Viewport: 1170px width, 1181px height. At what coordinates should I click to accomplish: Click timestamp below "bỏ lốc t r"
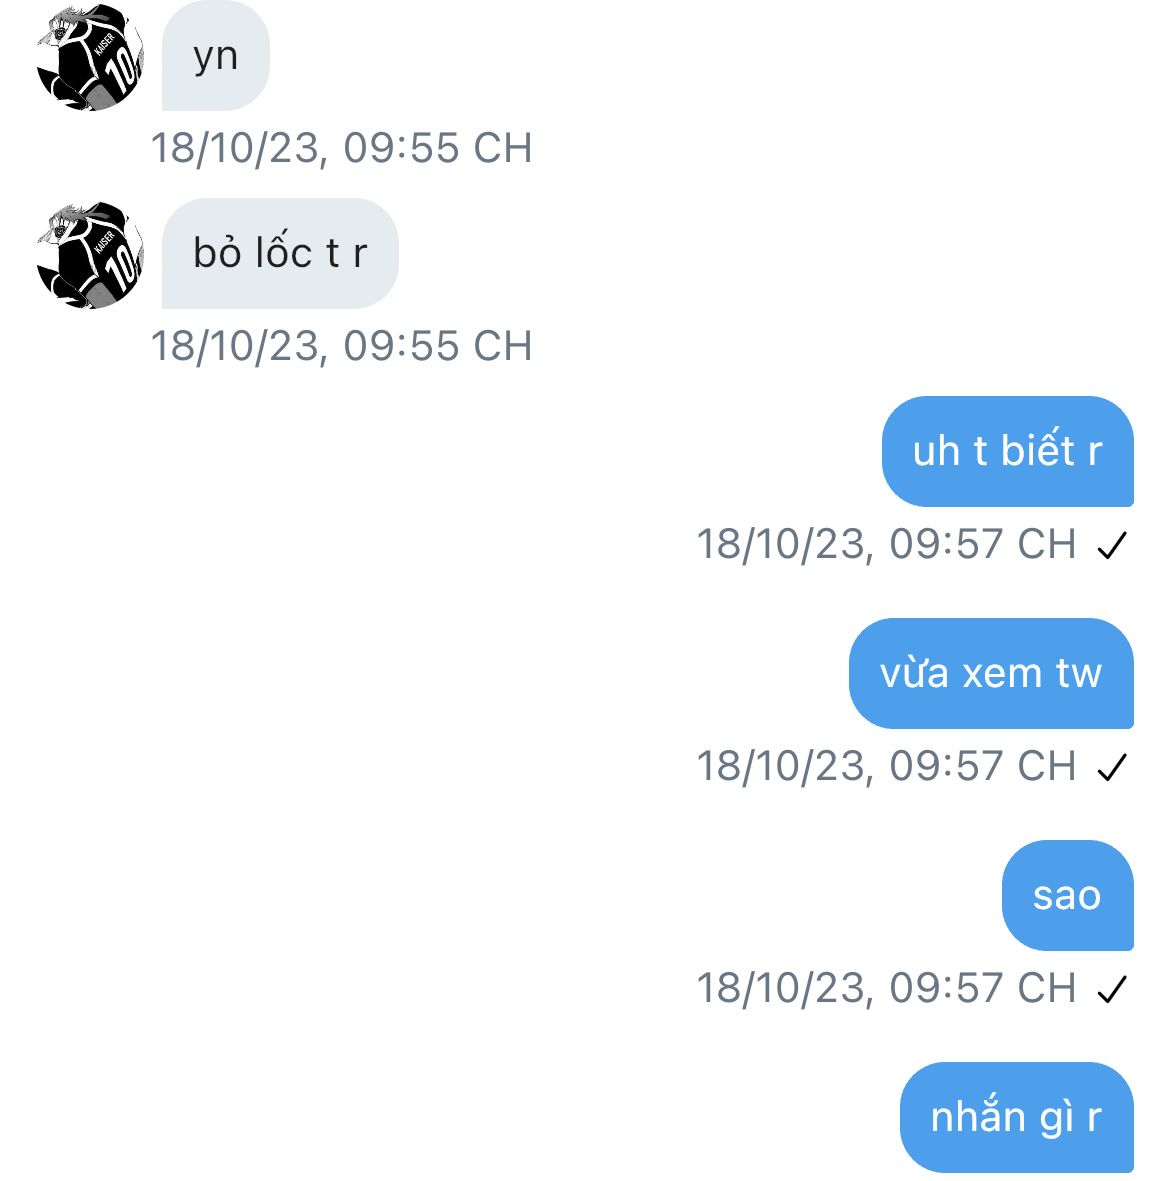click(x=341, y=346)
